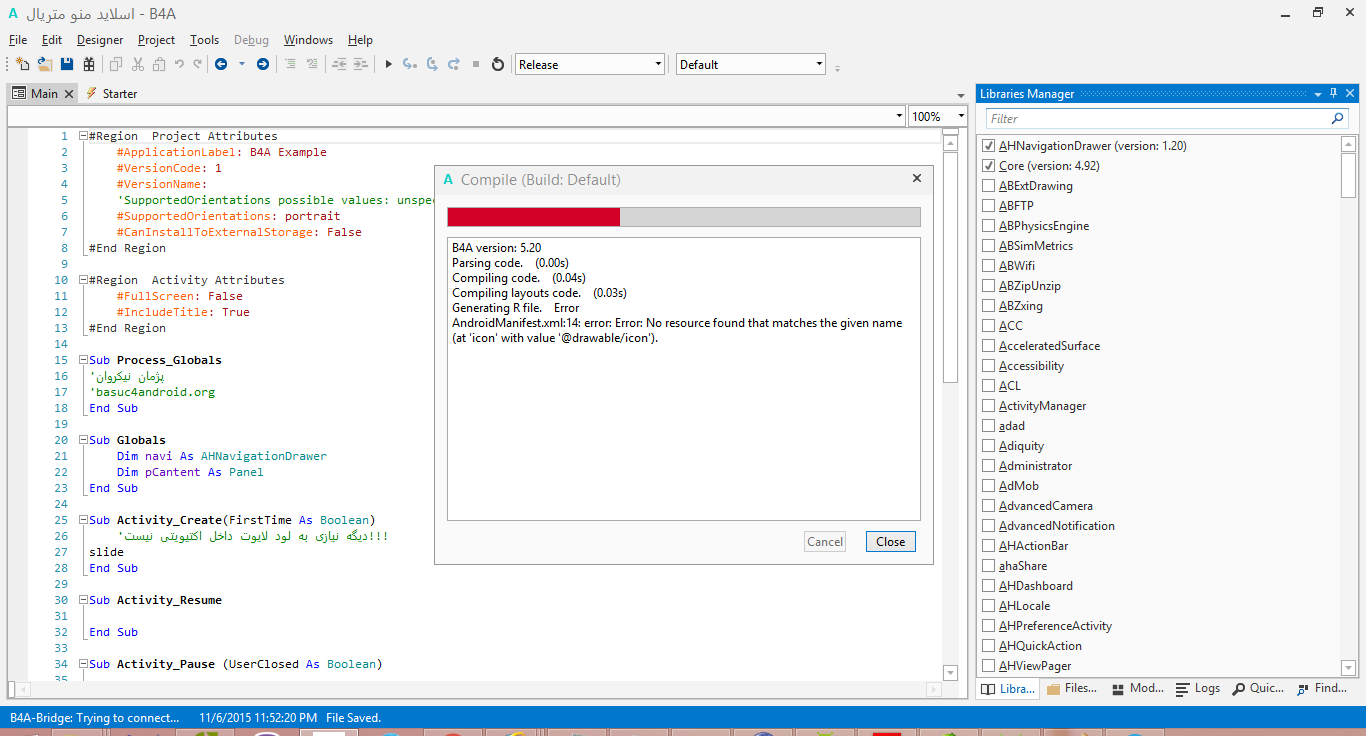
Task: Open the Designer menu
Action: tap(100, 40)
